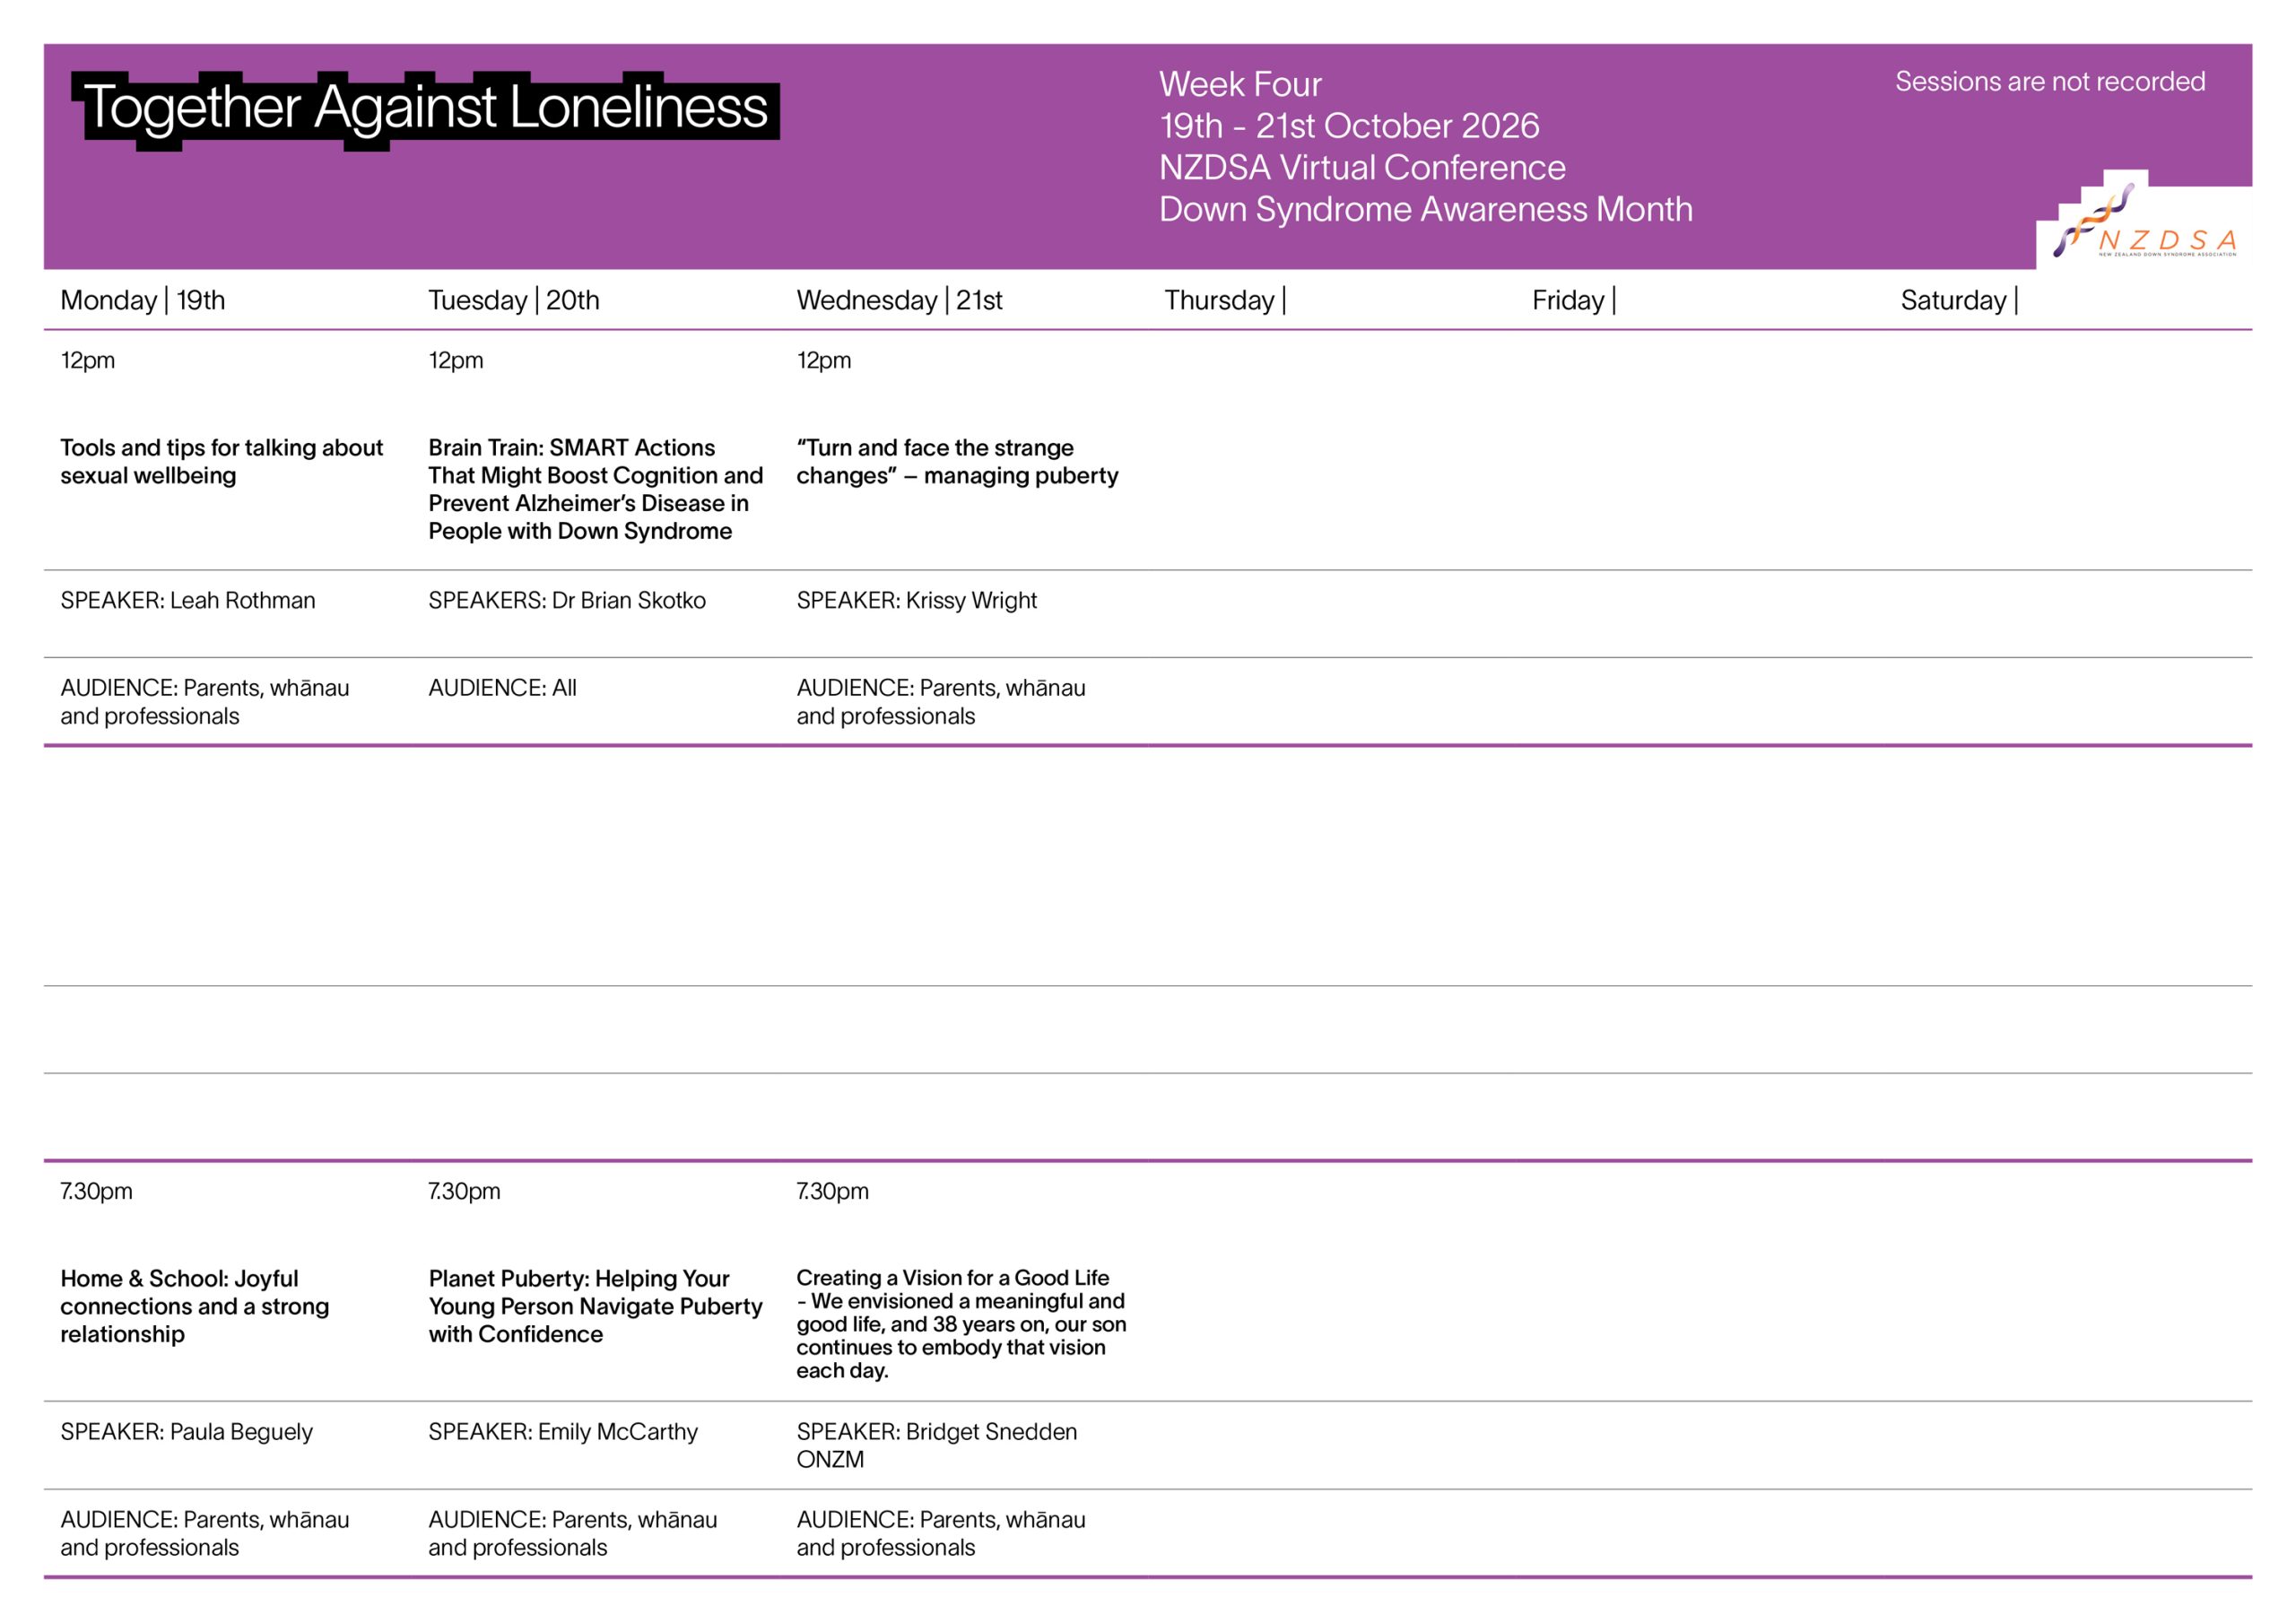This screenshot has width=2296, height=1623.
Task: Click speaker name Leah Rothman
Action: click(242, 600)
